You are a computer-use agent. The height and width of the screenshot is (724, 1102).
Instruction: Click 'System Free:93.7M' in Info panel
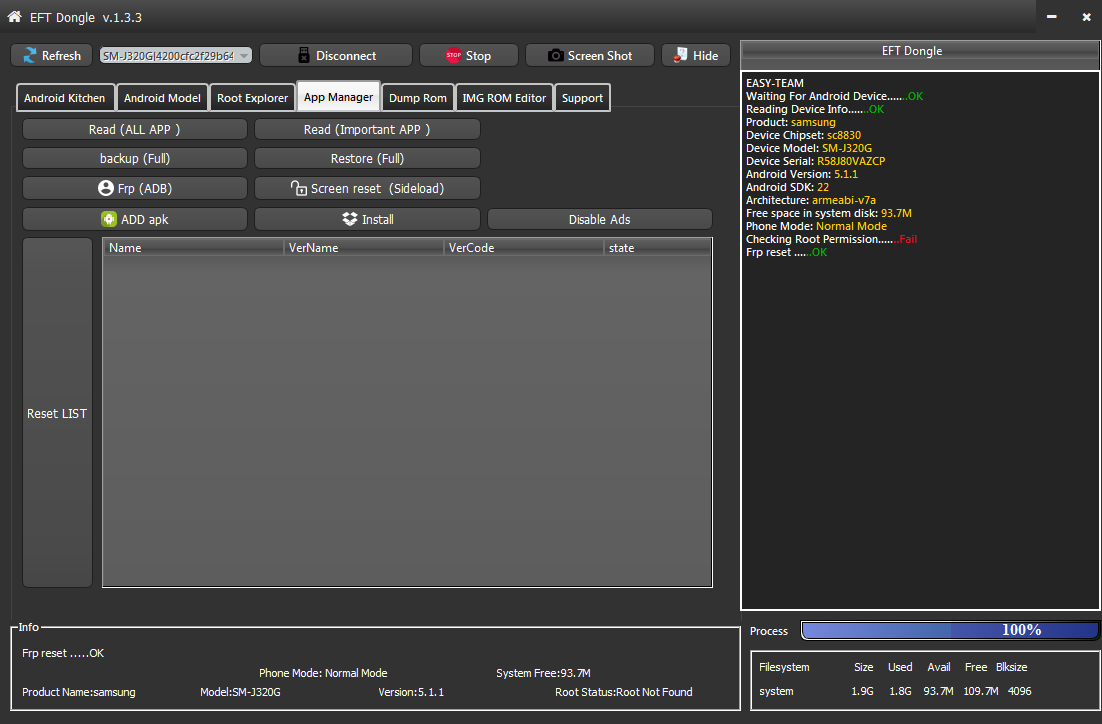543,673
